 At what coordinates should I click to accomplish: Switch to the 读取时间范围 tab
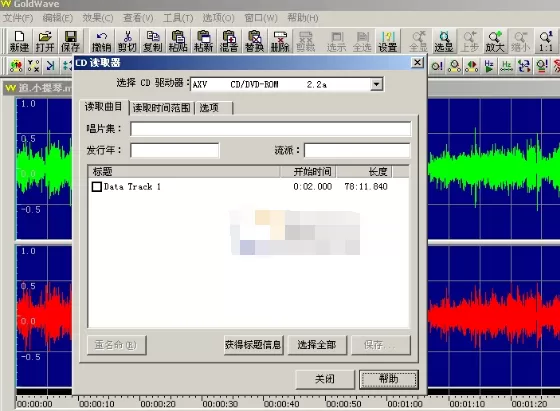[161, 108]
